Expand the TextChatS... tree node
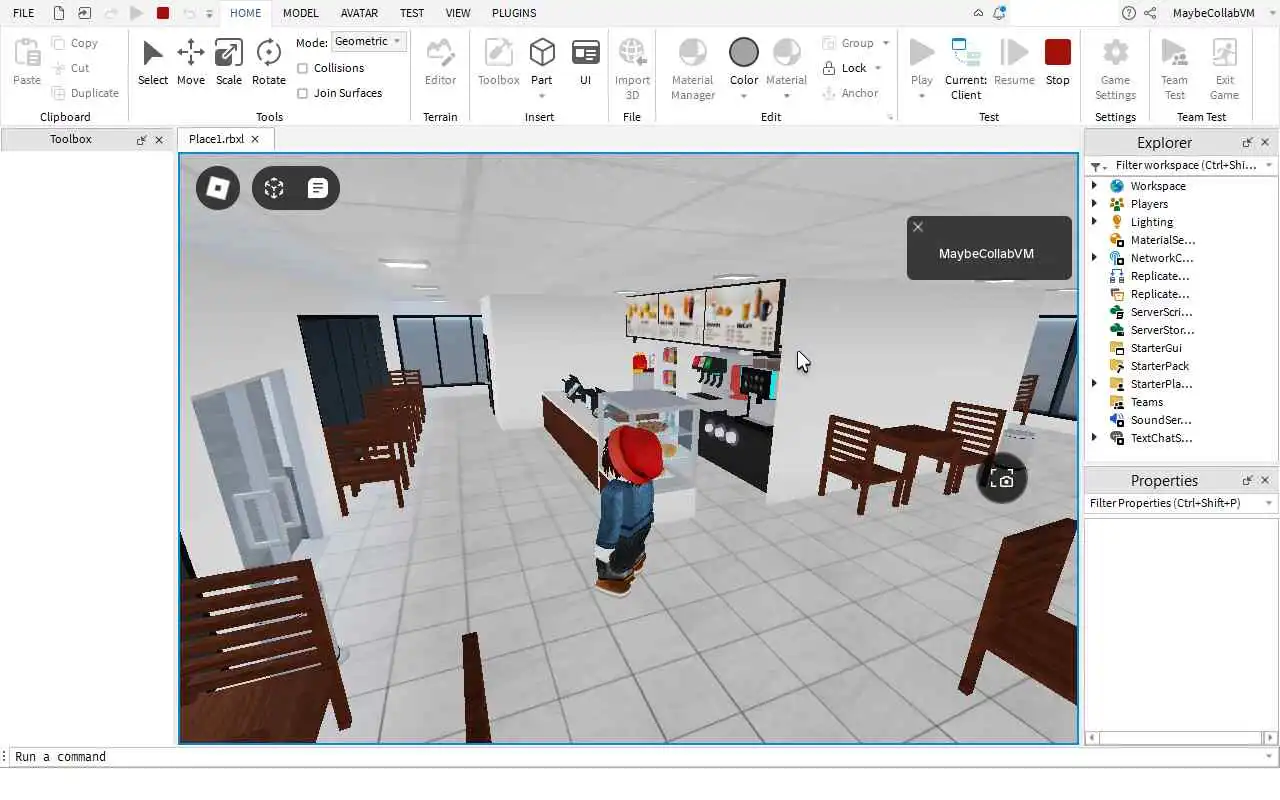This screenshot has width=1280, height=800. pos(1094,438)
